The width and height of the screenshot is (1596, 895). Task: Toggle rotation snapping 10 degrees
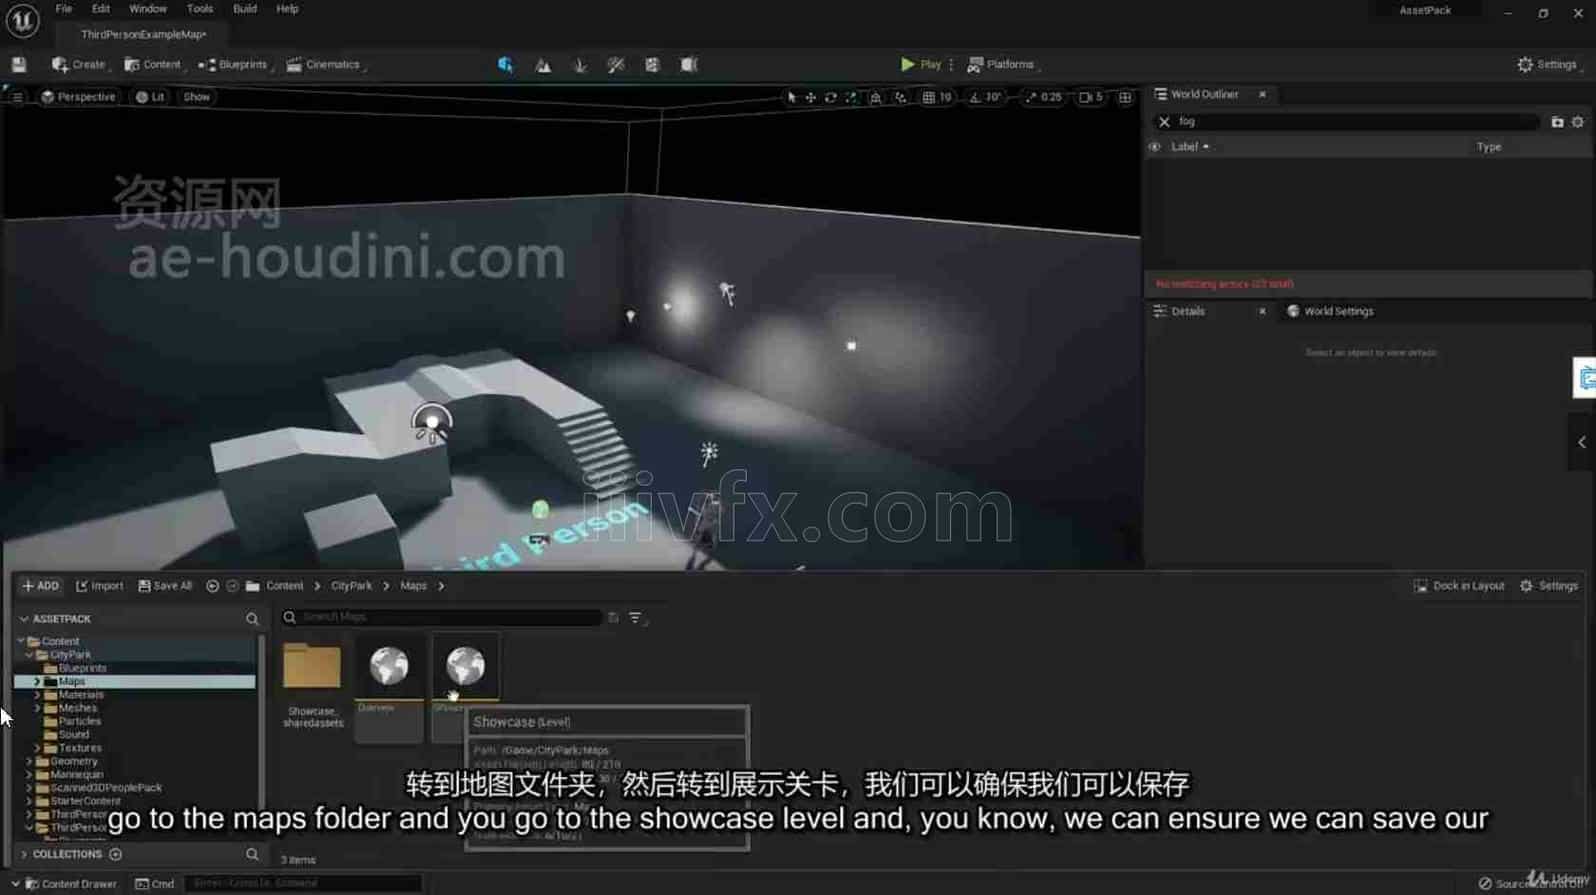click(x=985, y=97)
